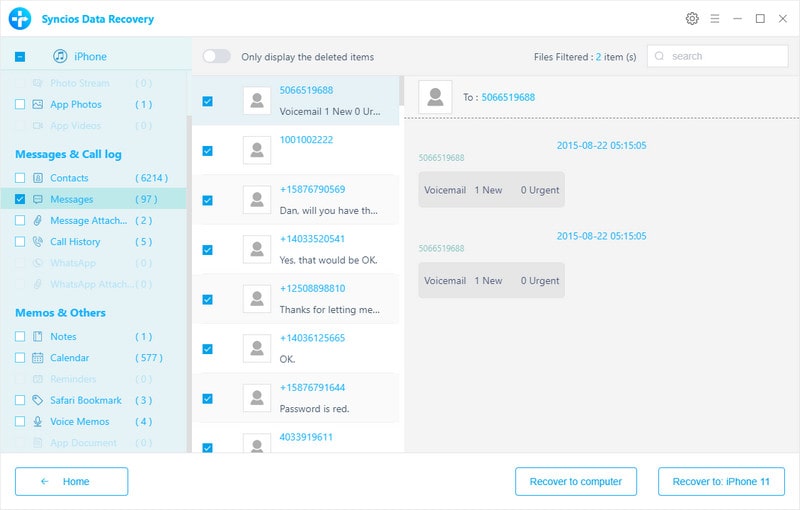
Task: Click the Calendar icon
Action: click(38, 358)
